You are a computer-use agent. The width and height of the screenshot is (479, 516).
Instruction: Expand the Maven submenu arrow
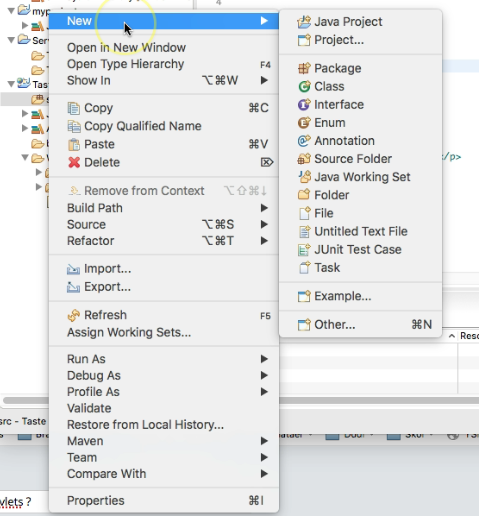coord(264,441)
